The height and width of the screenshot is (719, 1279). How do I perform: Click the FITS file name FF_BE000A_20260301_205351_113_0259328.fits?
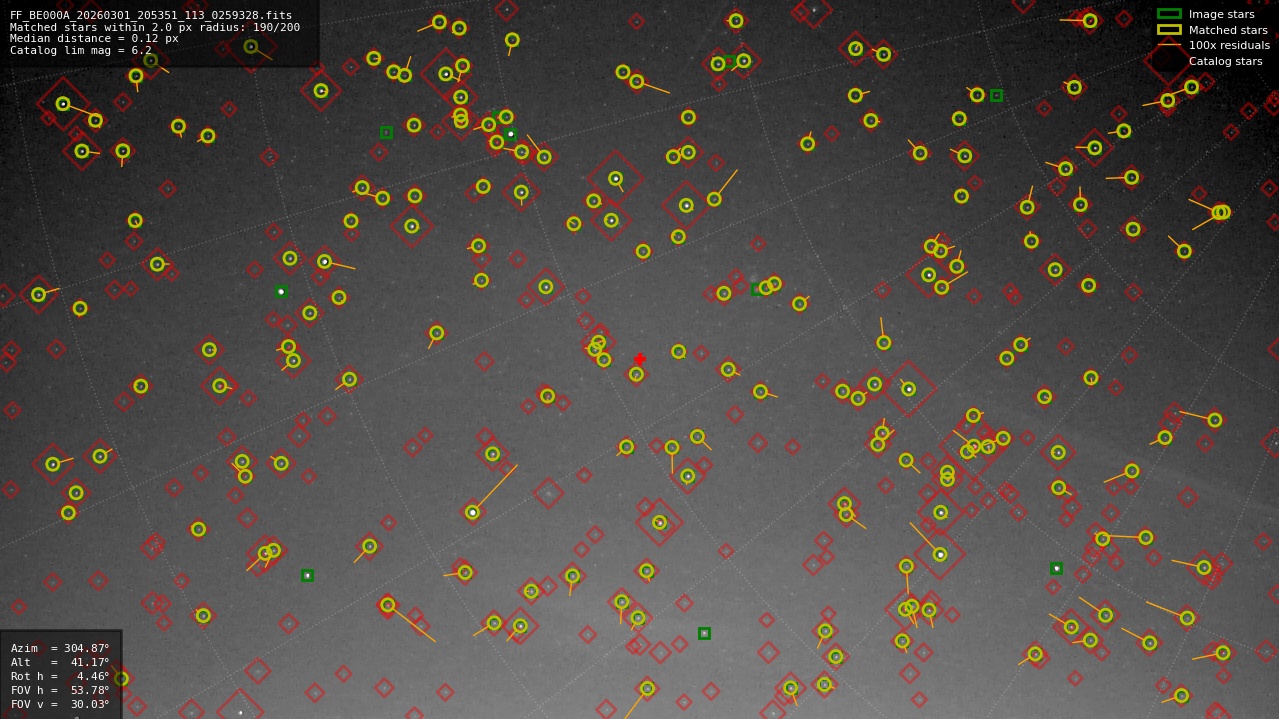[x=151, y=15]
